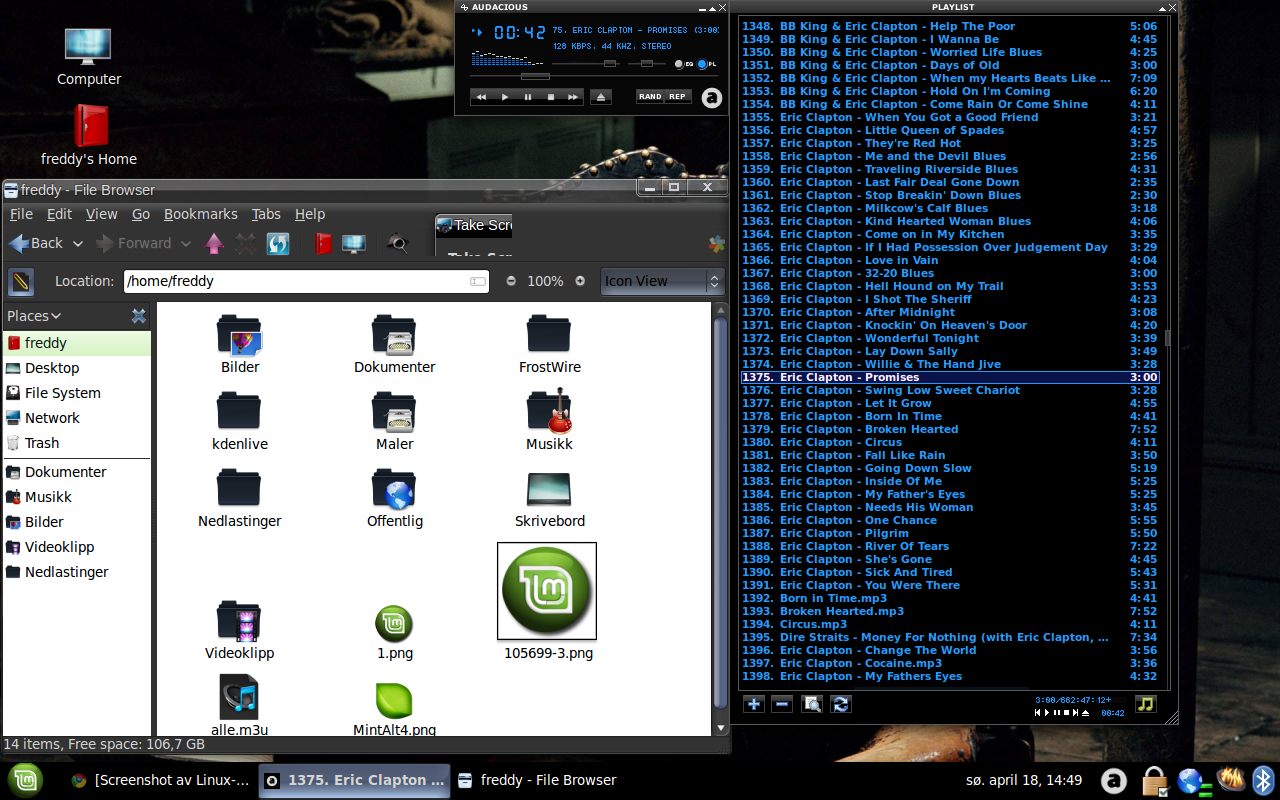Select playlist track 1398 My Fathers Eyes
Viewport: 1280px width, 800px height.
tap(950, 676)
